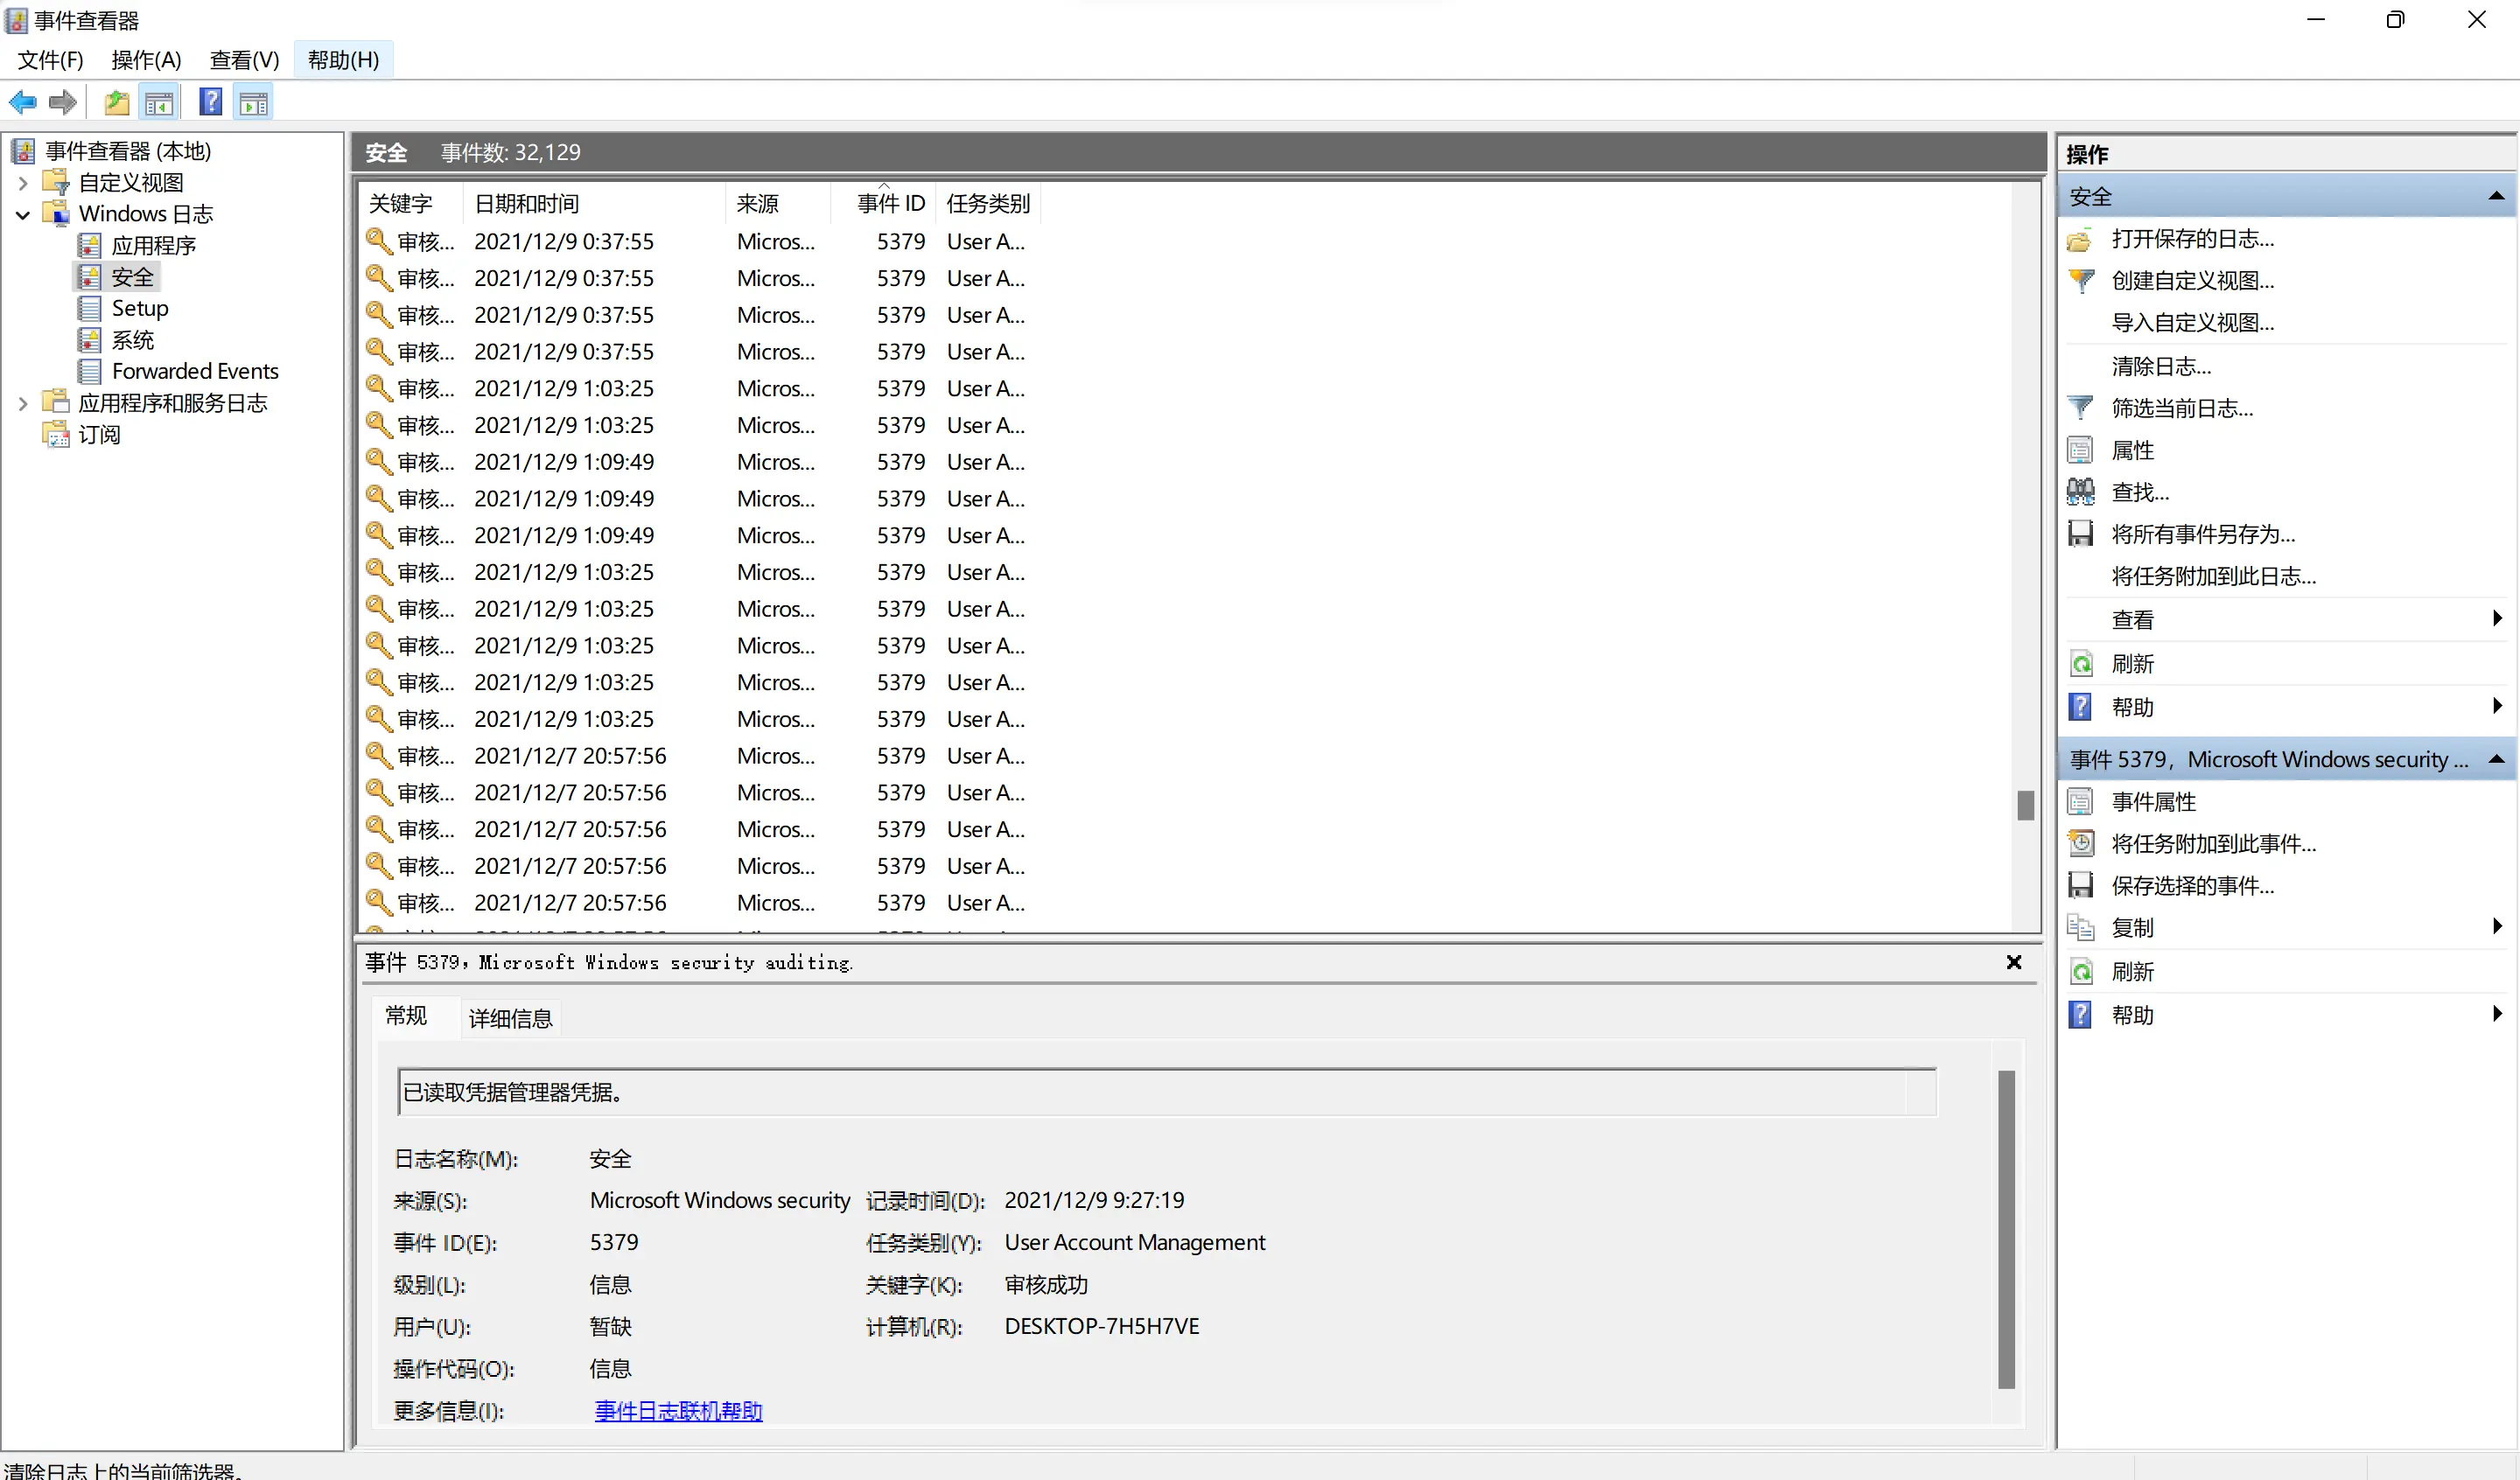Click the blue Help question mark toolbar icon

(210, 102)
